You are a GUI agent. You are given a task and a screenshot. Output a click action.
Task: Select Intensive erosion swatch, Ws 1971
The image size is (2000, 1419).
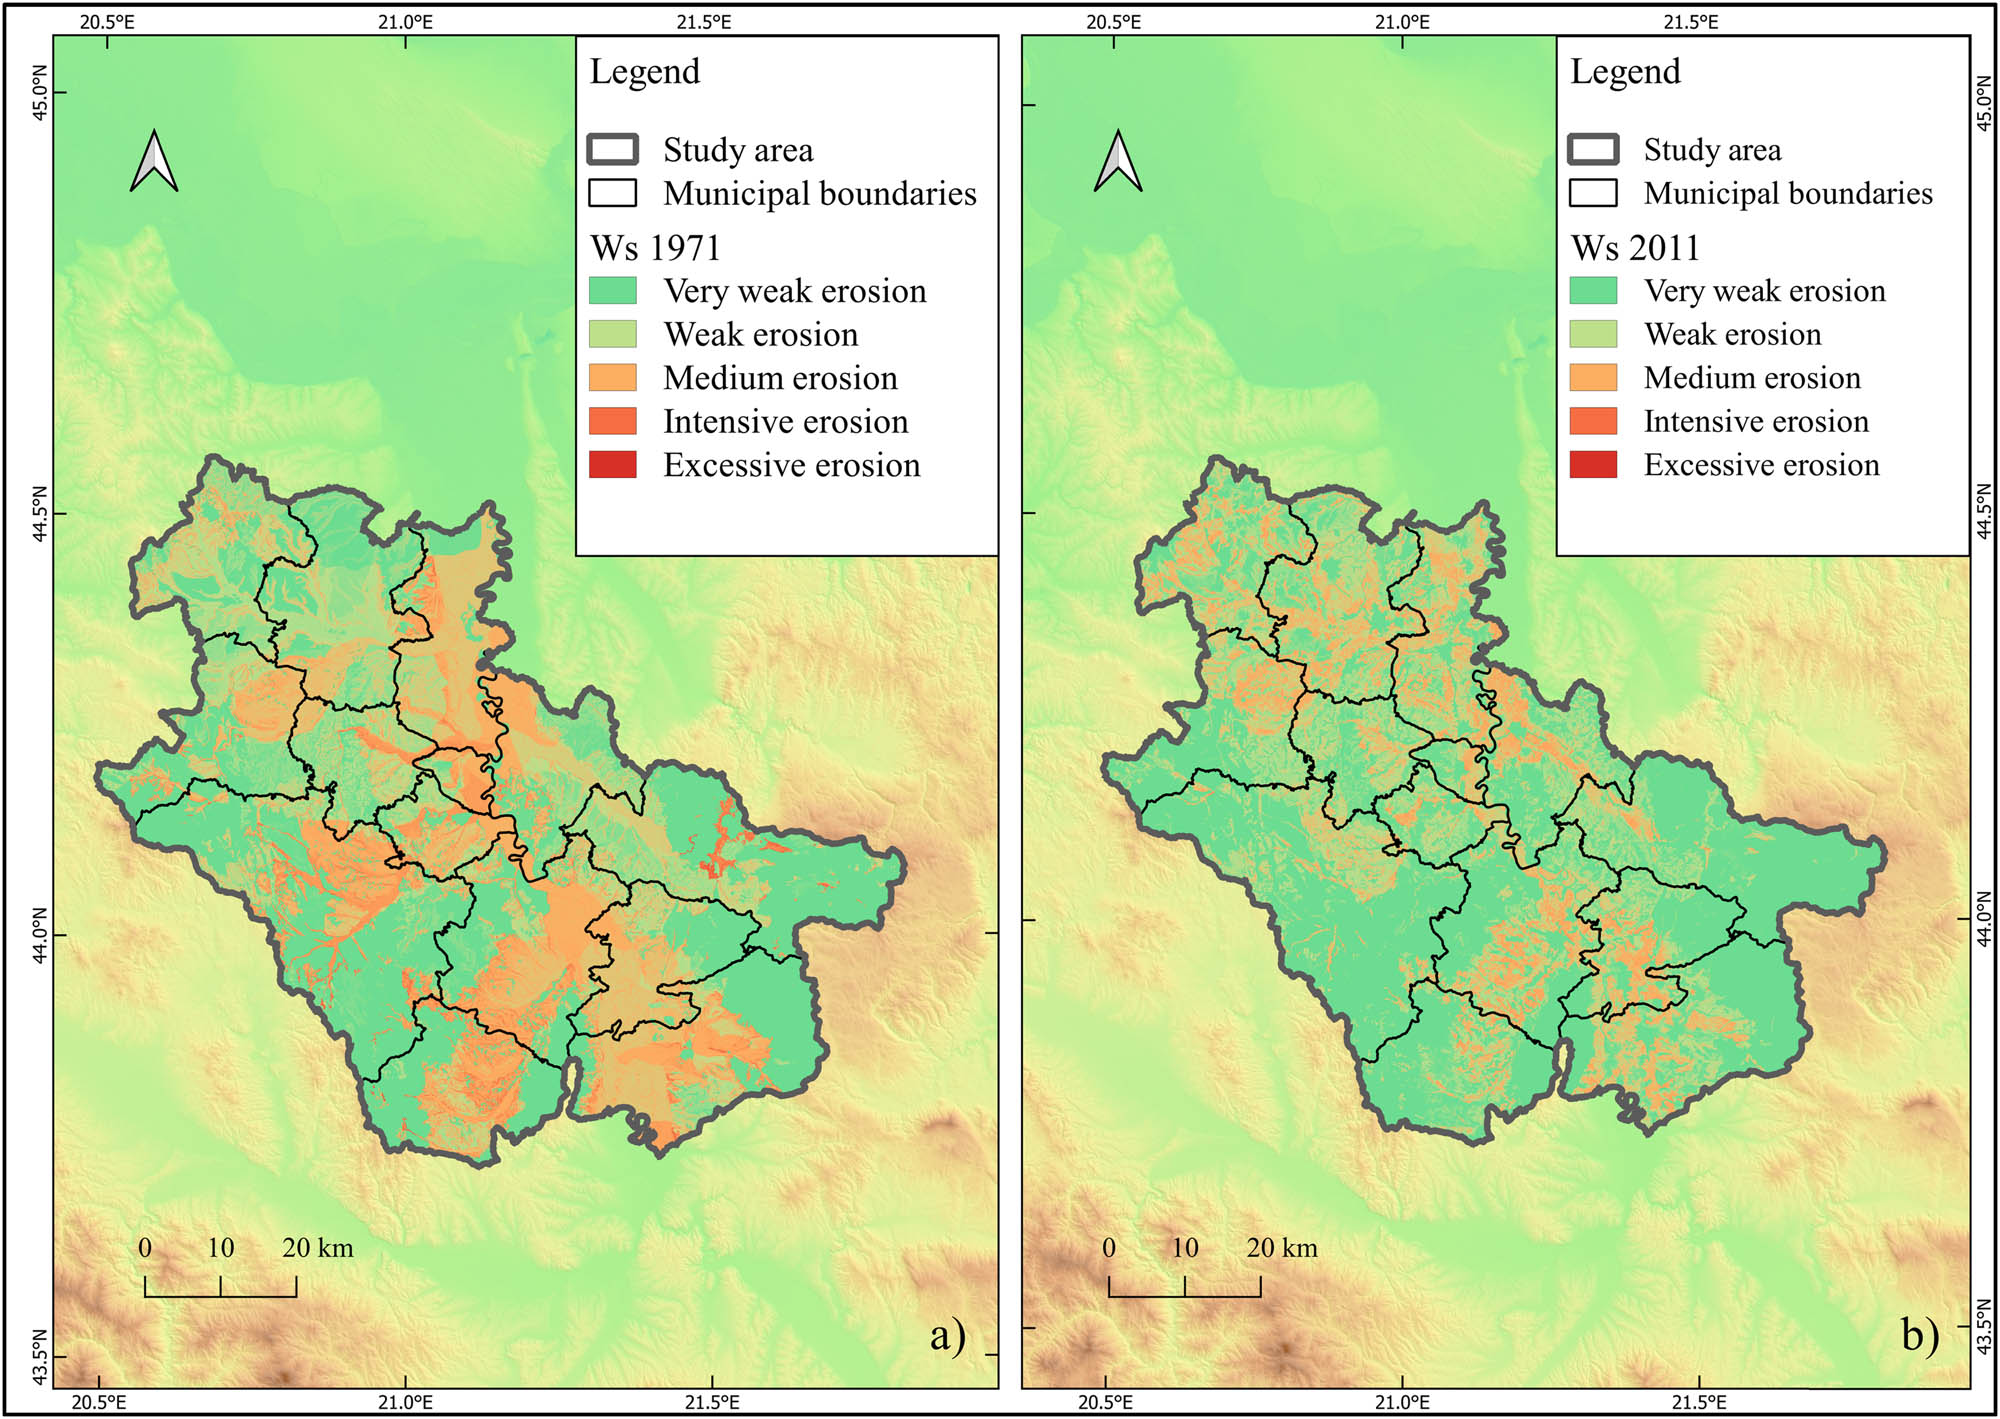[x=612, y=421]
